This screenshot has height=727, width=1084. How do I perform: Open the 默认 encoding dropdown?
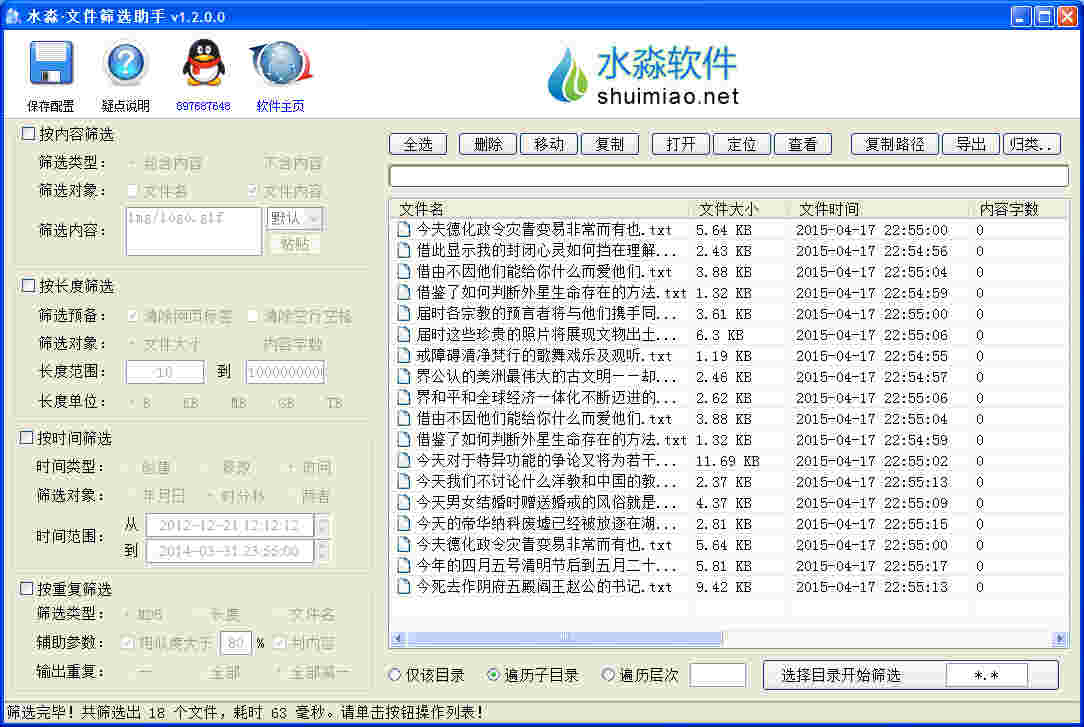pyautogui.click(x=295, y=218)
